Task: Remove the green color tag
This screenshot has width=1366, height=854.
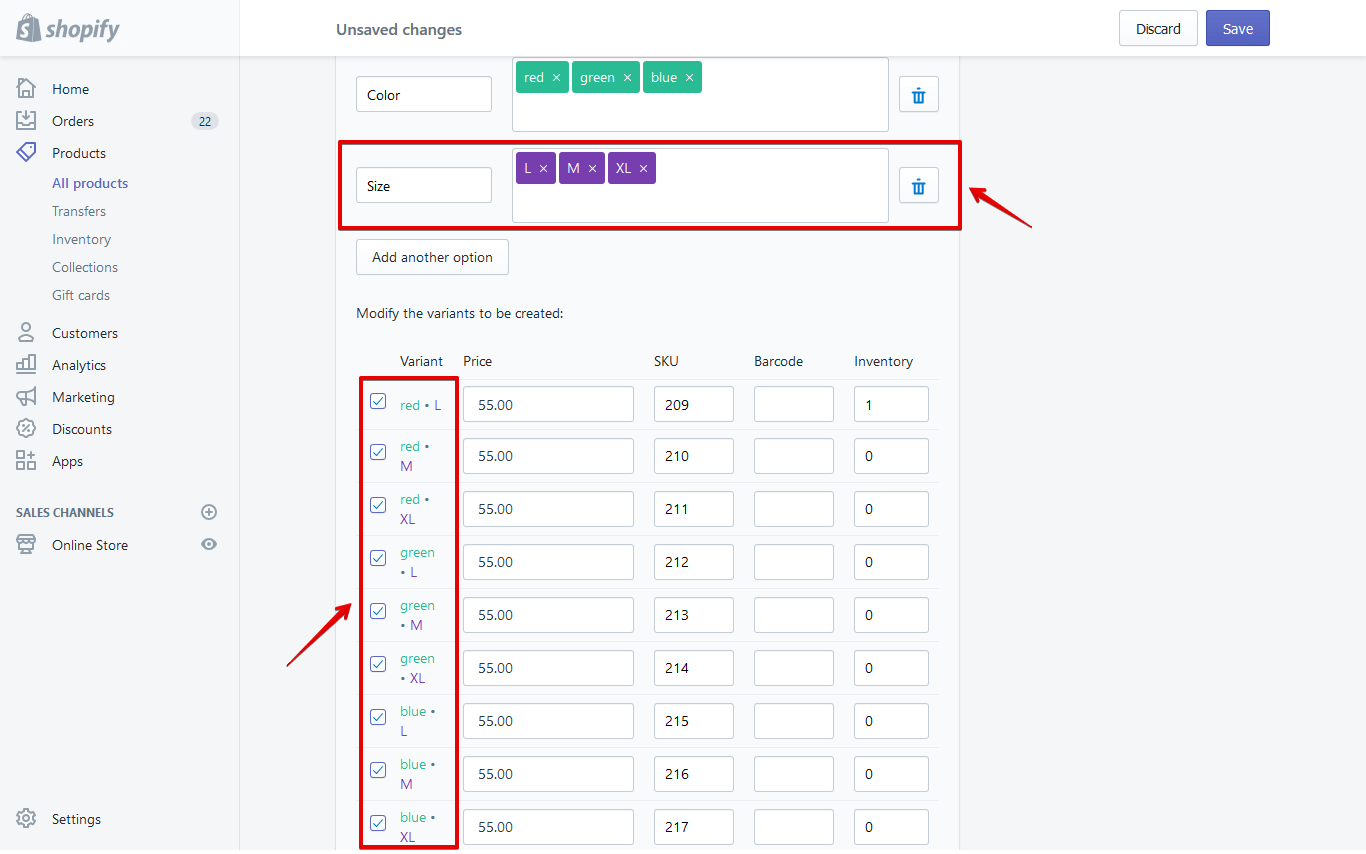Action: click(627, 78)
